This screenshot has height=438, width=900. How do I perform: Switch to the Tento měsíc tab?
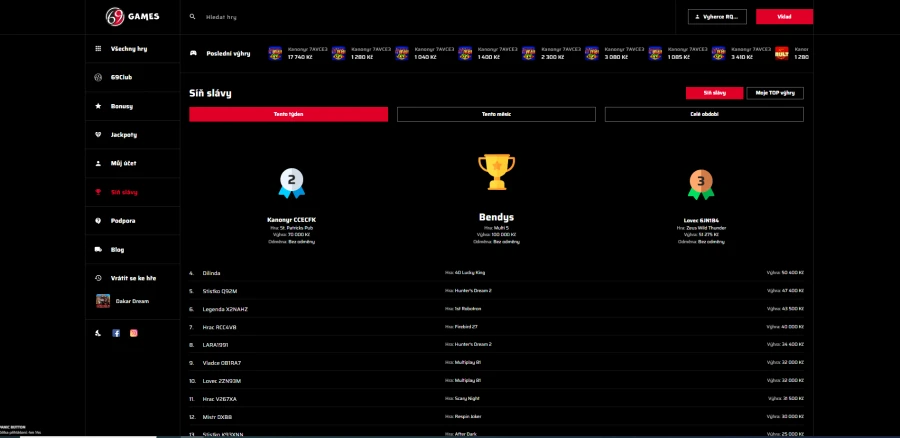click(496, 114)
